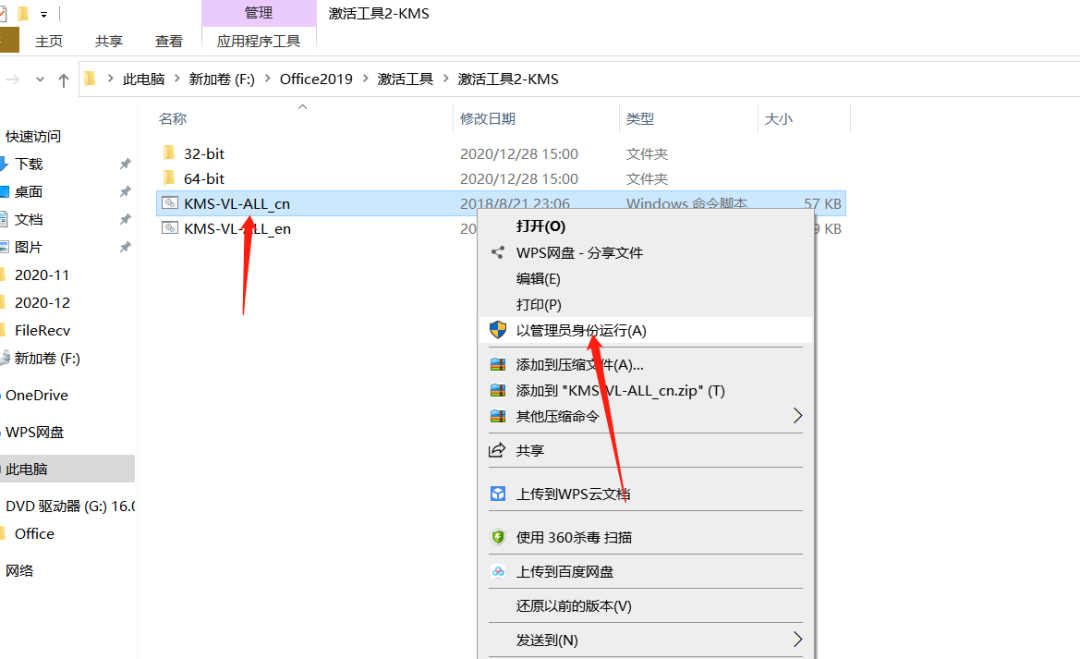Image resolution: width=1080 pixels, height=659 pixels.
Task: Open OneDrive in navigation pane
Action: 37,395
